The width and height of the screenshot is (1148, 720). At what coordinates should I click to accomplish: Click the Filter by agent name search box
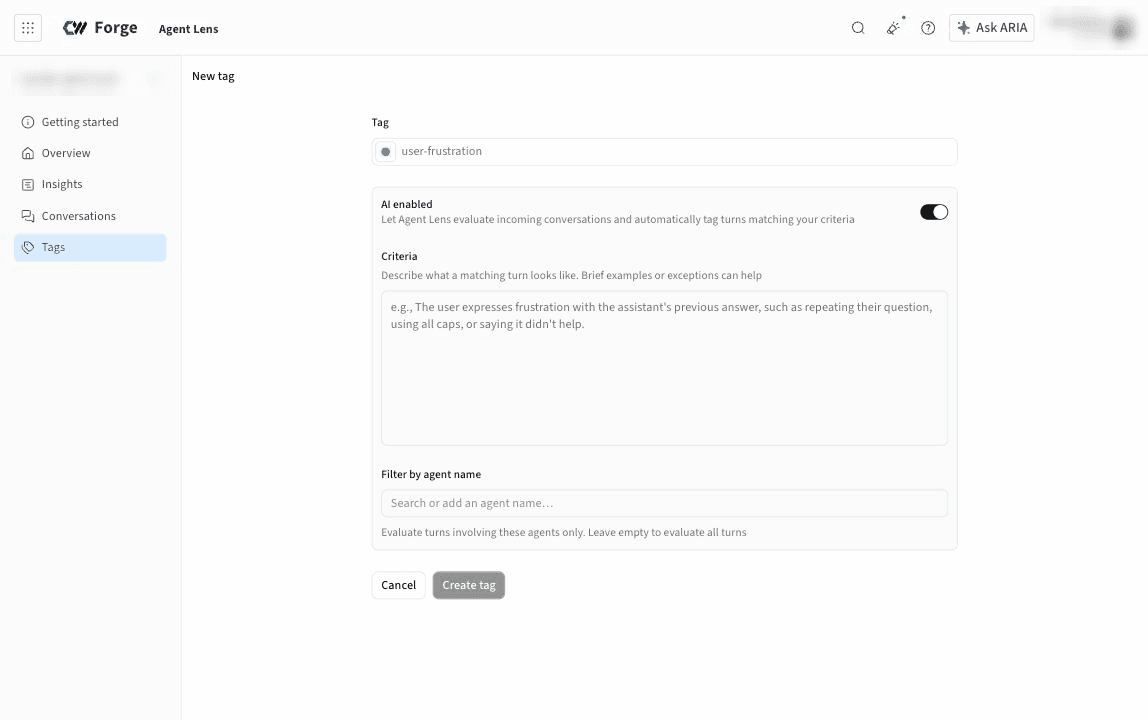(x=664, y=503)
